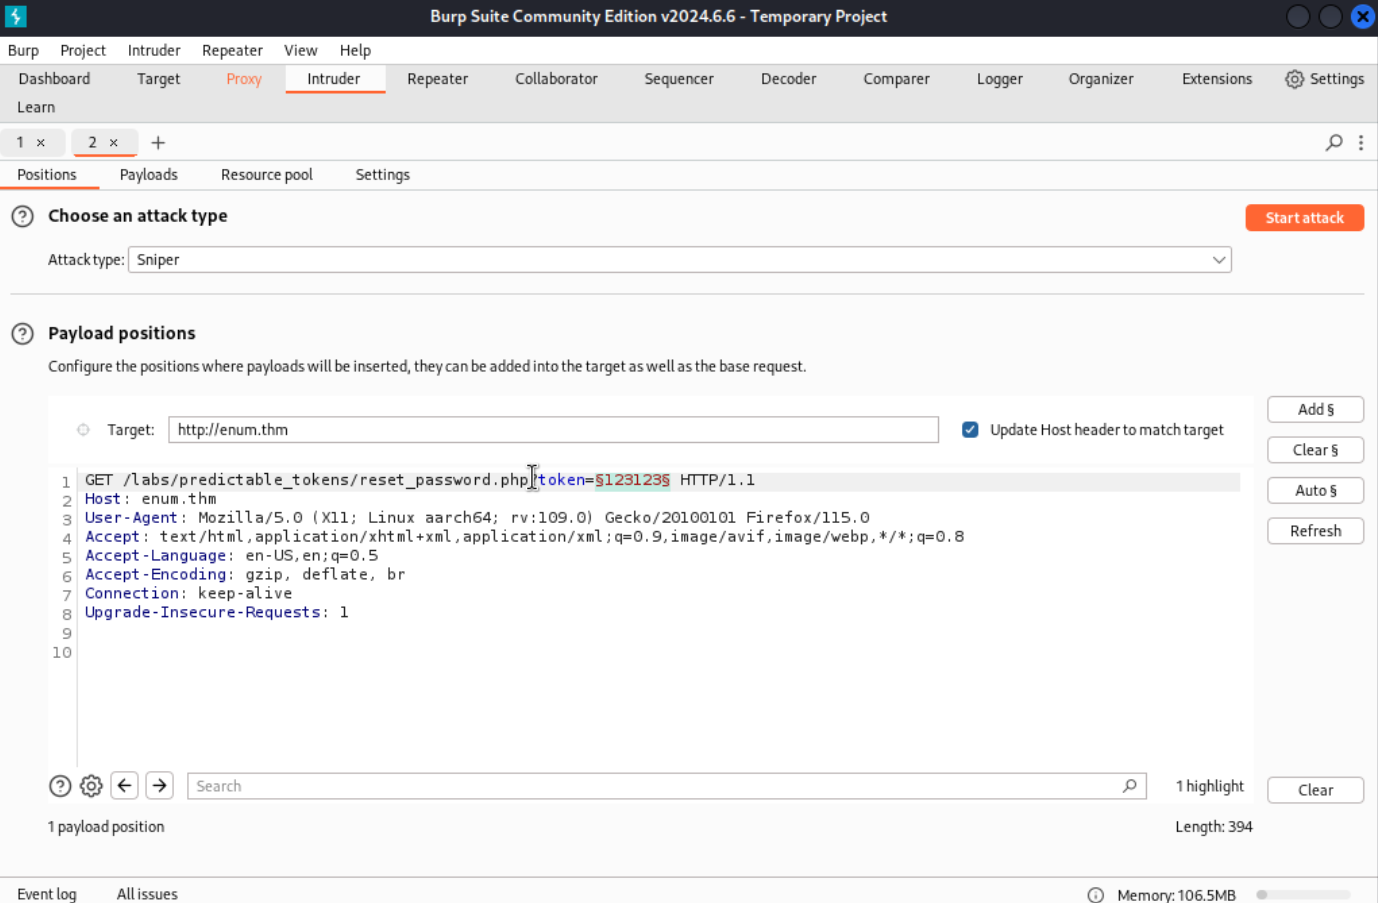Click the magnifier icon inside Search field

[1129, 786]
